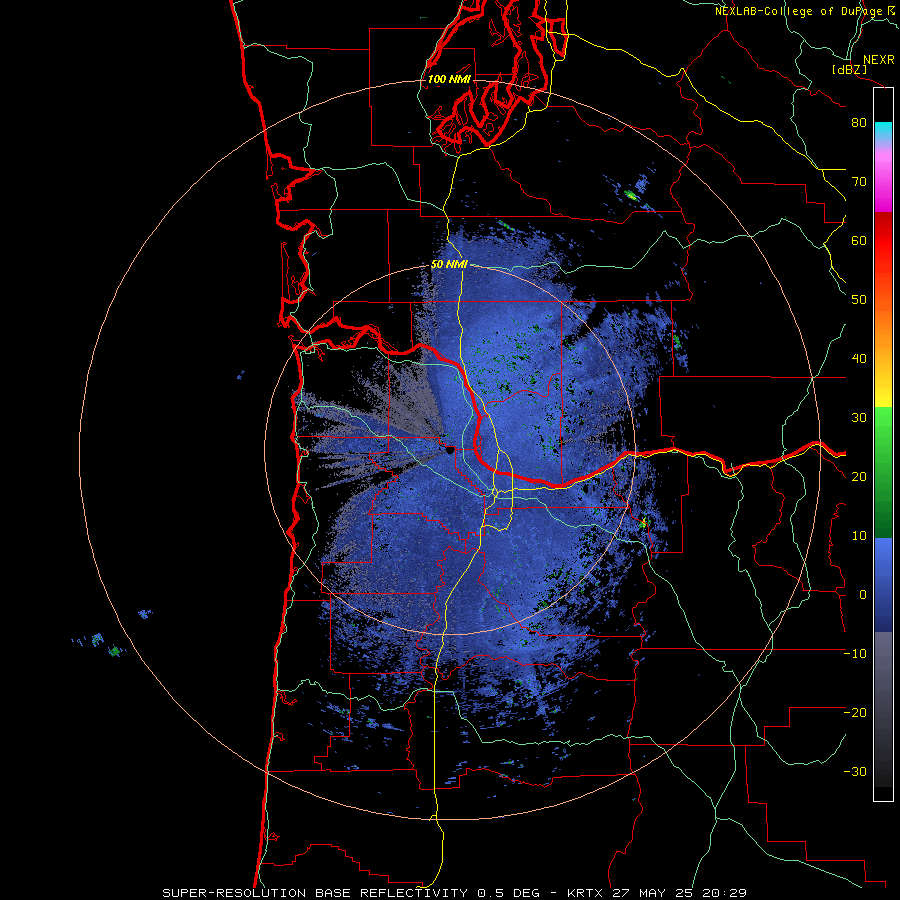Click the 30 value on the dBZ scale
This screenshot has height=900, width=900.
coord(859,418)
